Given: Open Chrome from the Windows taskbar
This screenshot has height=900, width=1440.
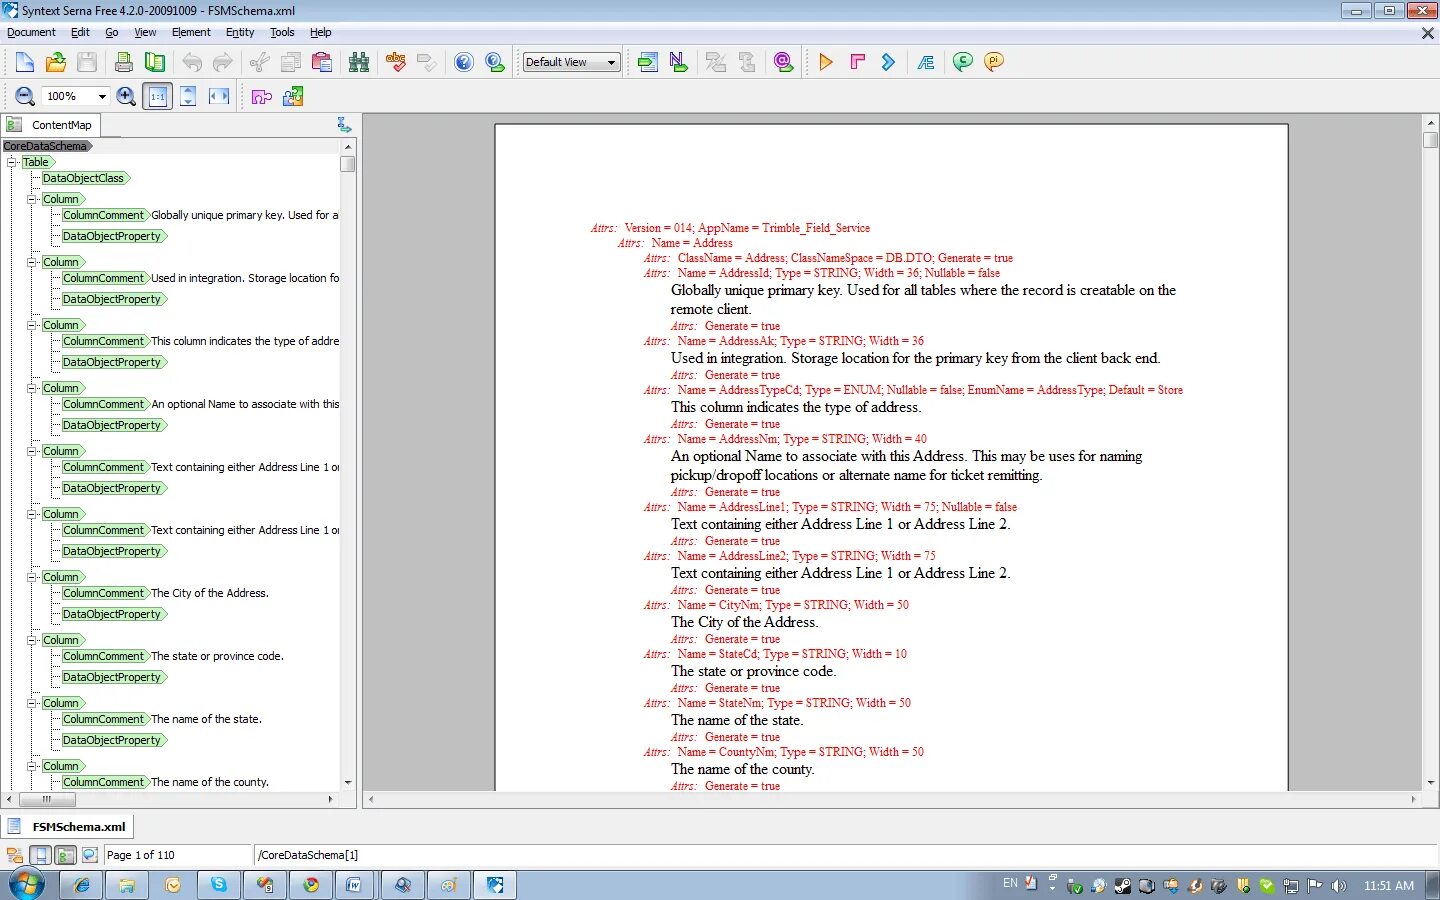Looking at the screenshot, I should click(x=311, y=885).
